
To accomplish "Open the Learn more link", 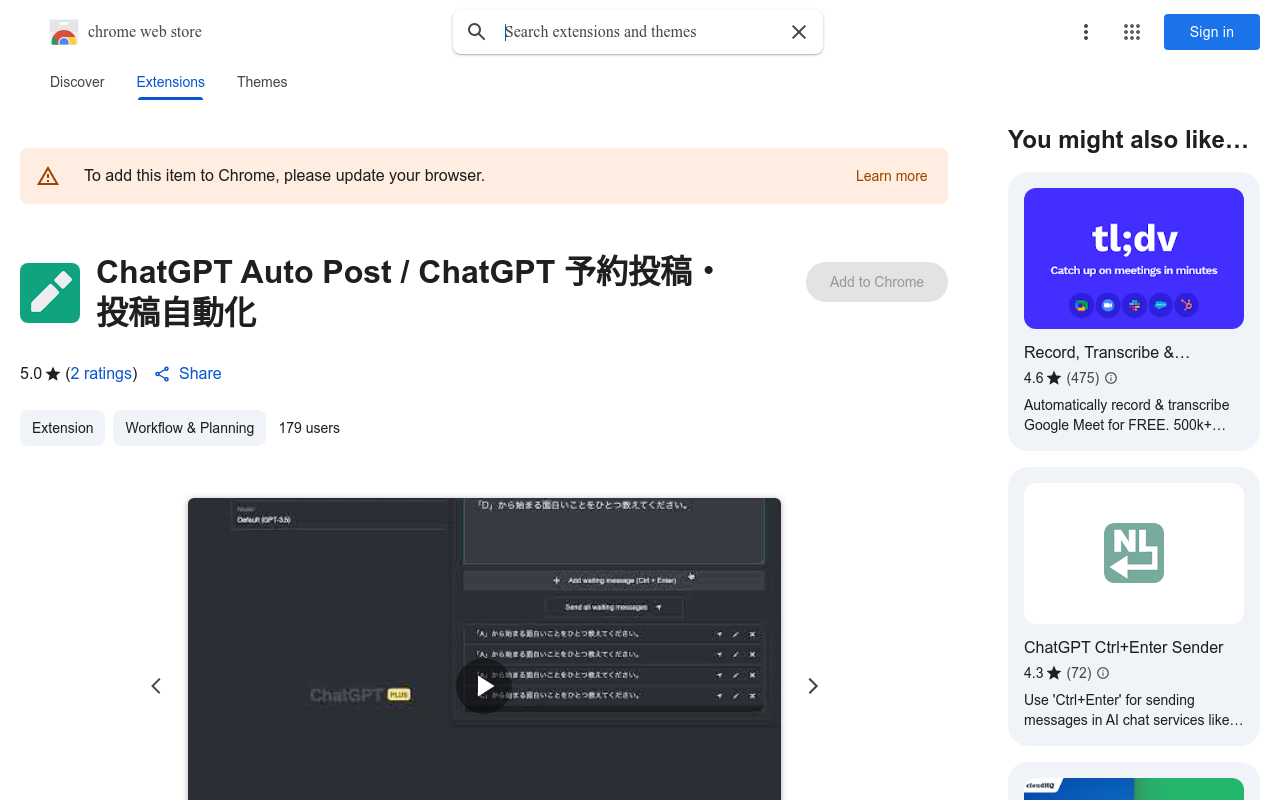I will click(x=891, y=176).
